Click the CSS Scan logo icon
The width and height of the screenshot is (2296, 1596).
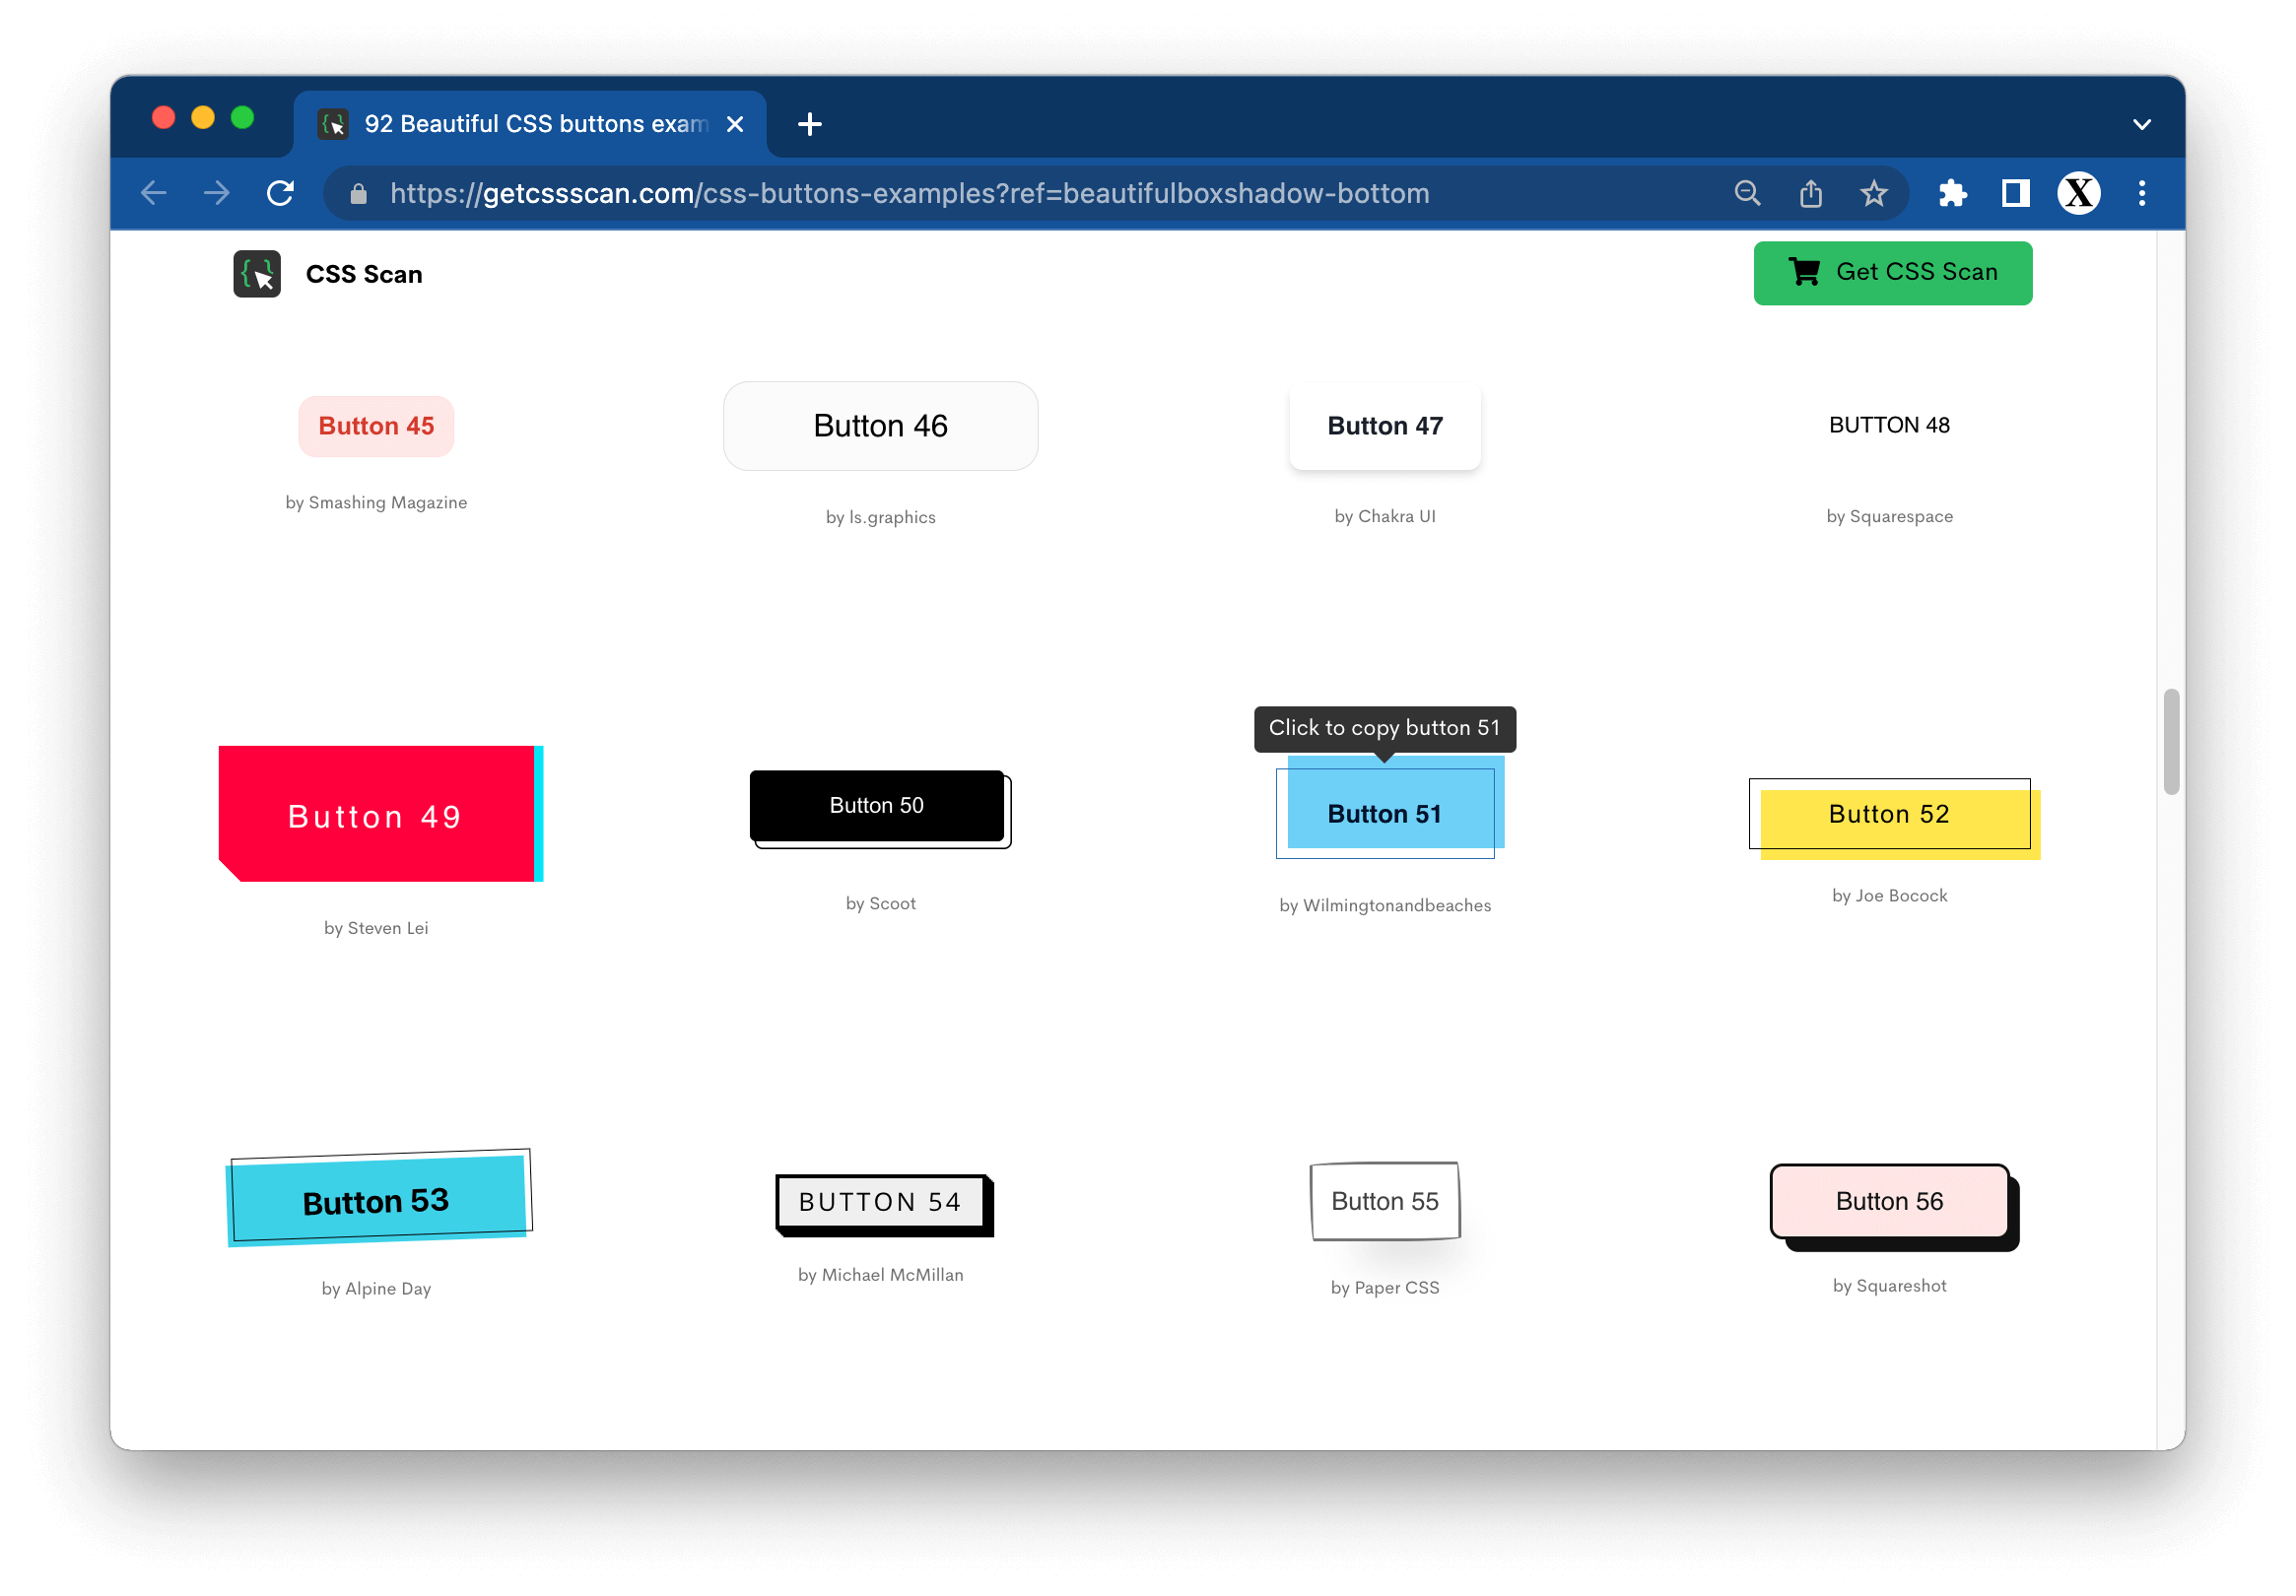point(257,274)
